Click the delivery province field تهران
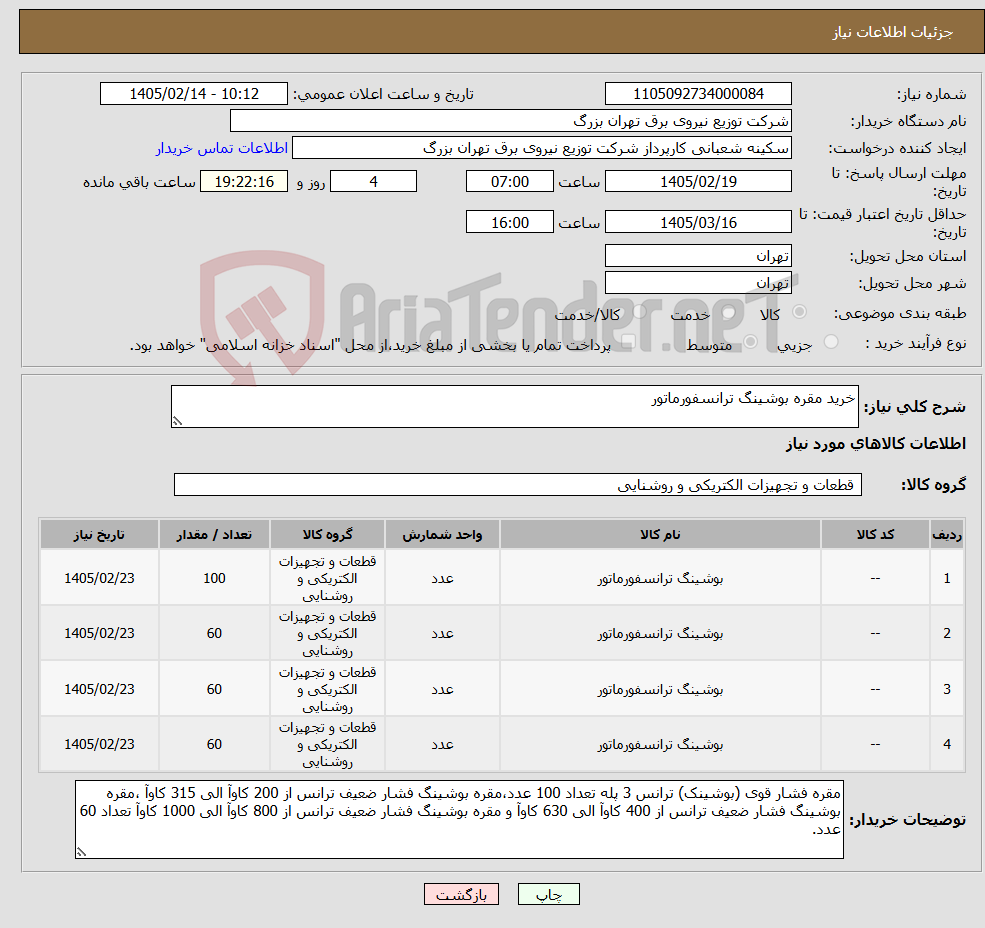The width and height of the screenshot is (985, 928). [x=698, y=256]
